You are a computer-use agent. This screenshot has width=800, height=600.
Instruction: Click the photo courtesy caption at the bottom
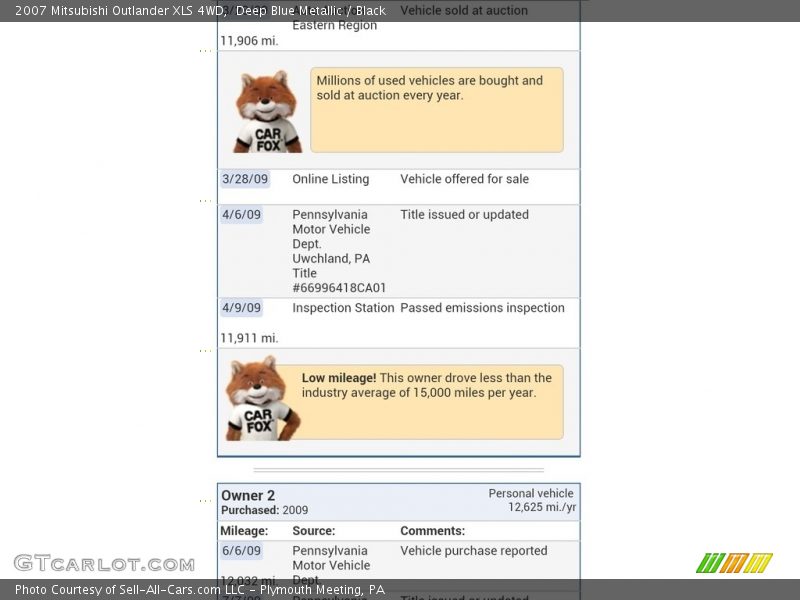[200, 590]
